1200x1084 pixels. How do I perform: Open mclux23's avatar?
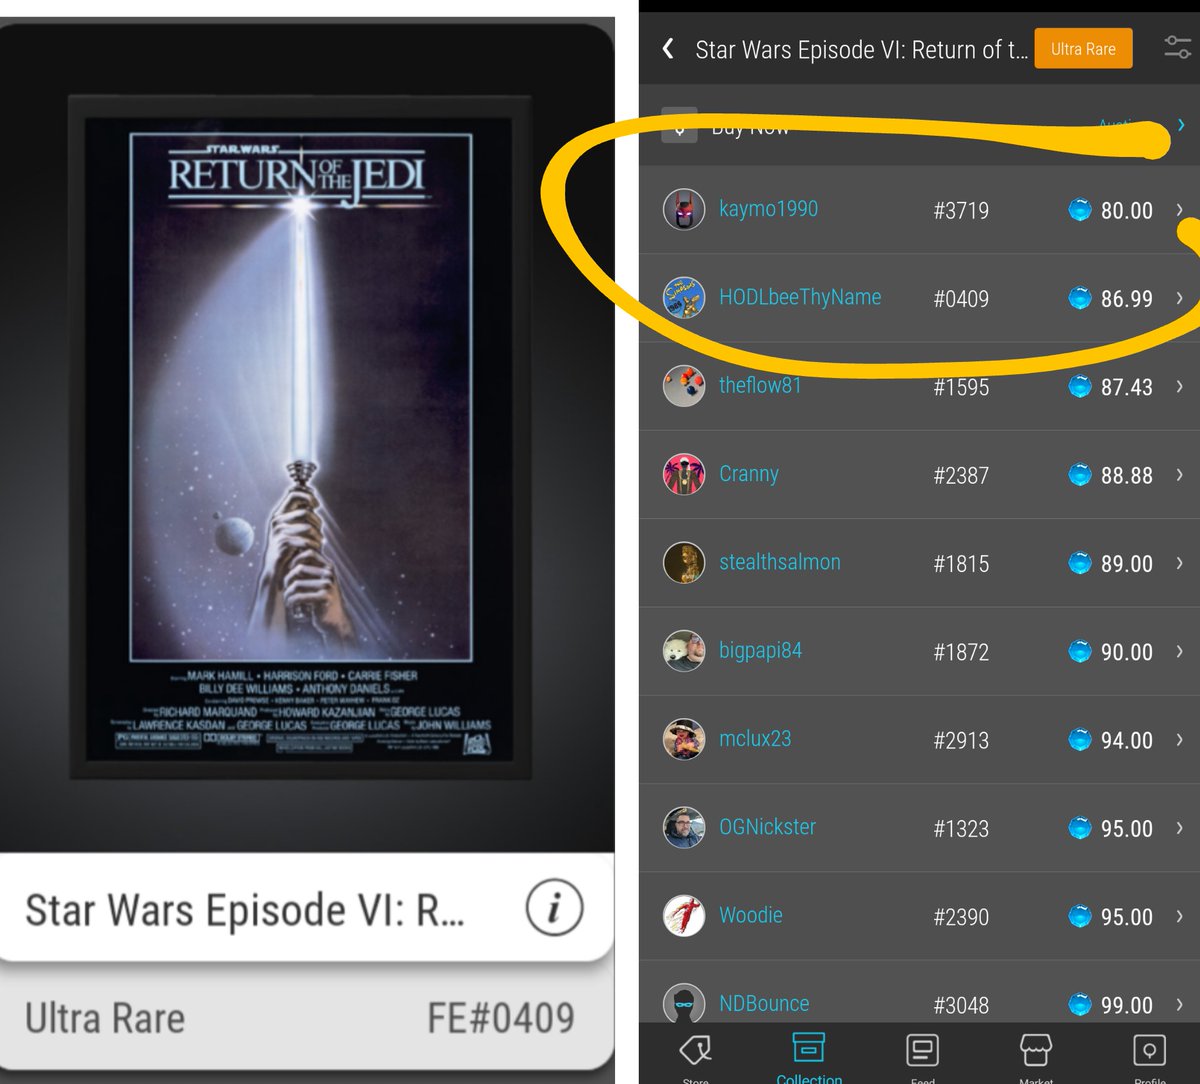[684, 739]
